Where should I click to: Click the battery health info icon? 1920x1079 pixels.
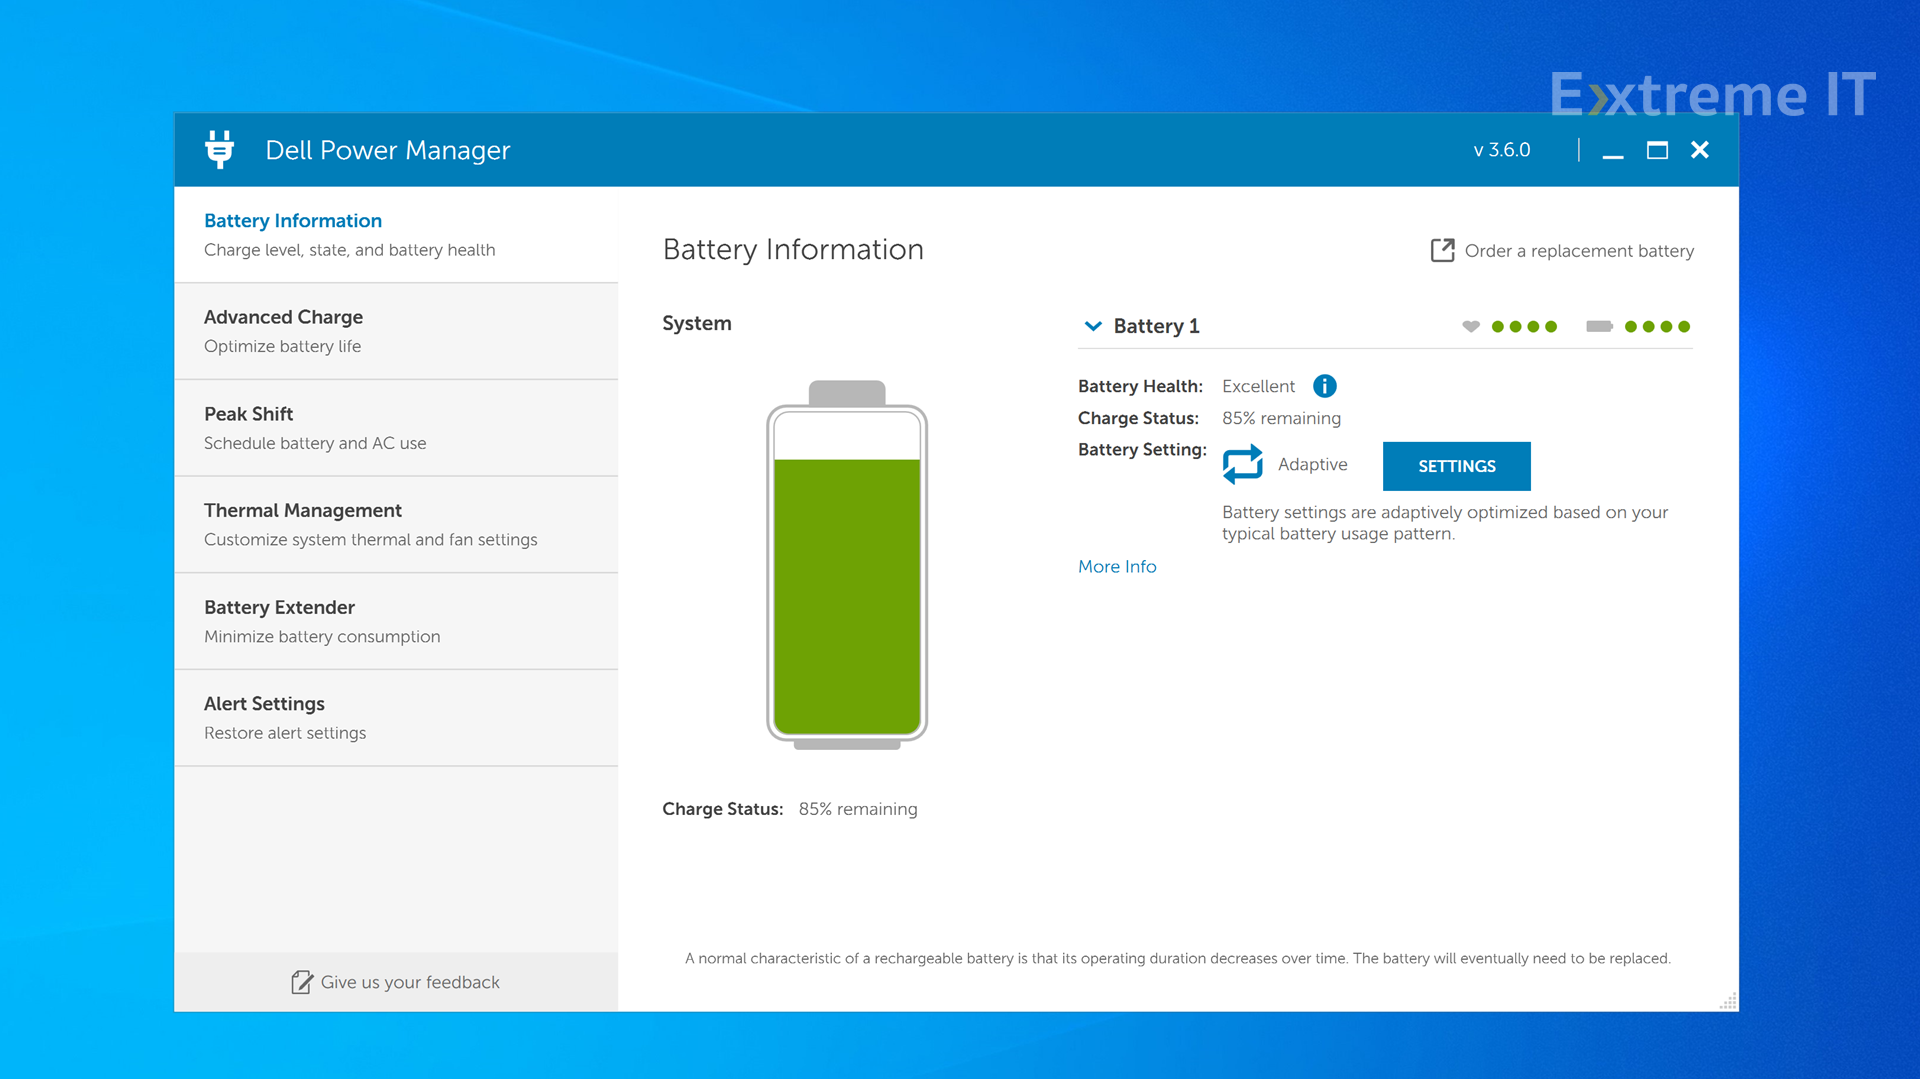pyautogui.click(x=1324, y=386)
